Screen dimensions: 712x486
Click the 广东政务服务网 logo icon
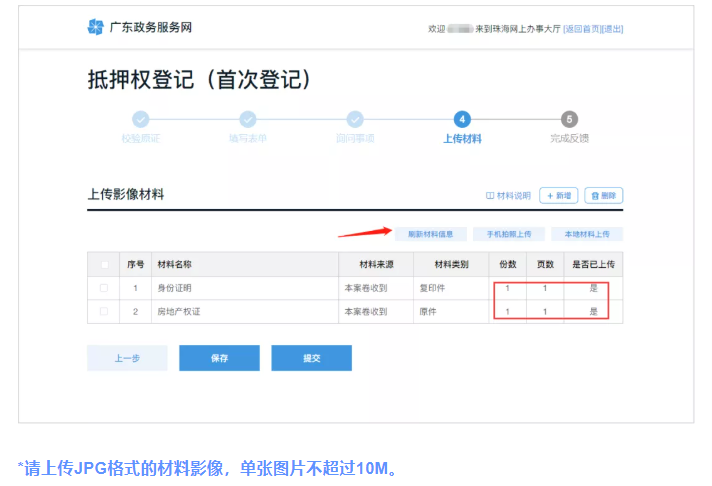pos(96,28)
